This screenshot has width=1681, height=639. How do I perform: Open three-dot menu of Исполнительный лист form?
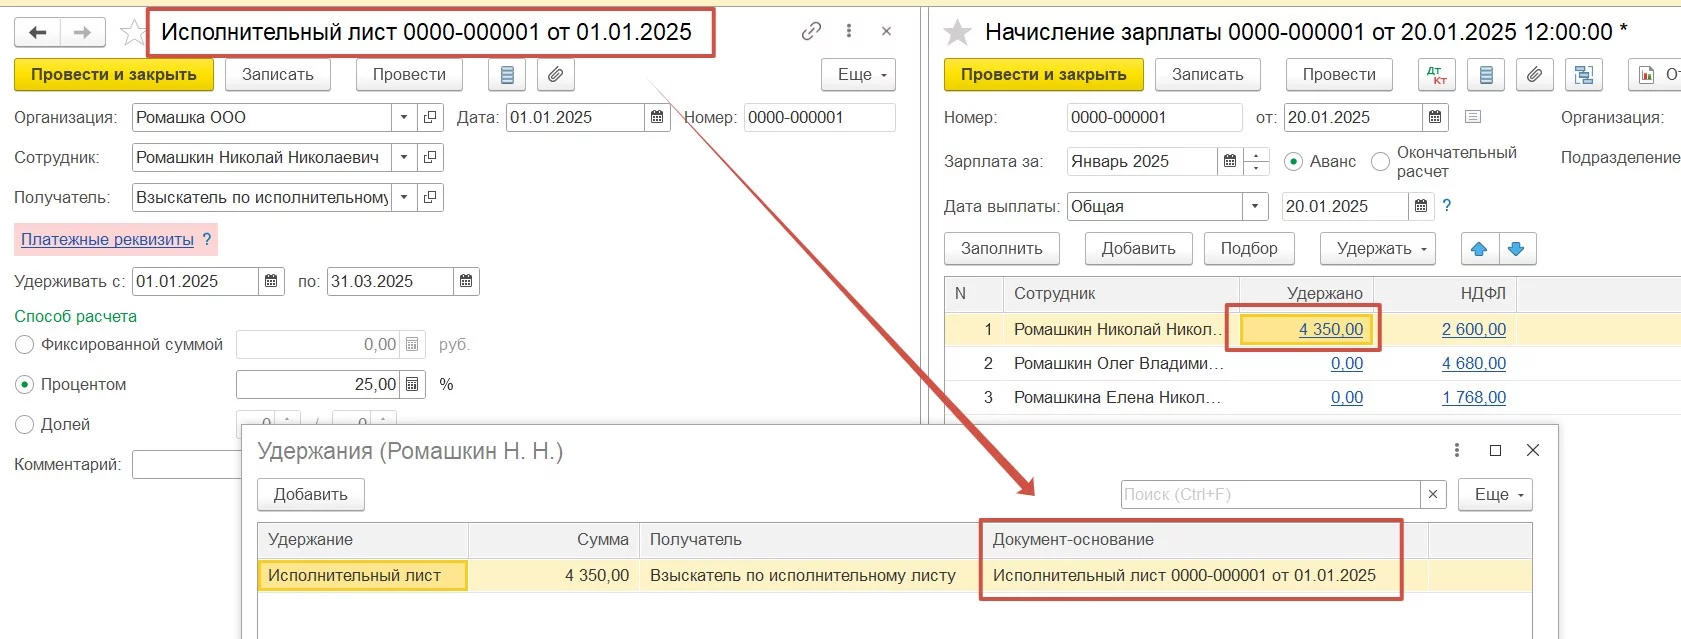849,32
